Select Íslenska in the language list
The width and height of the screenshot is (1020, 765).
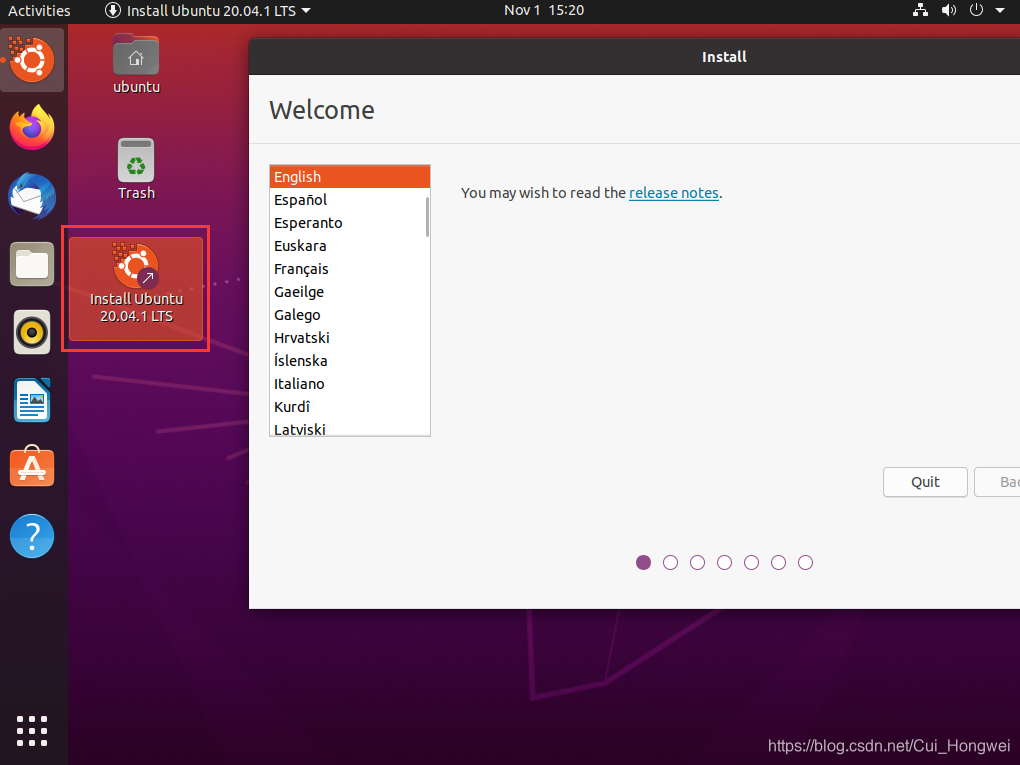tap(348, 361)
